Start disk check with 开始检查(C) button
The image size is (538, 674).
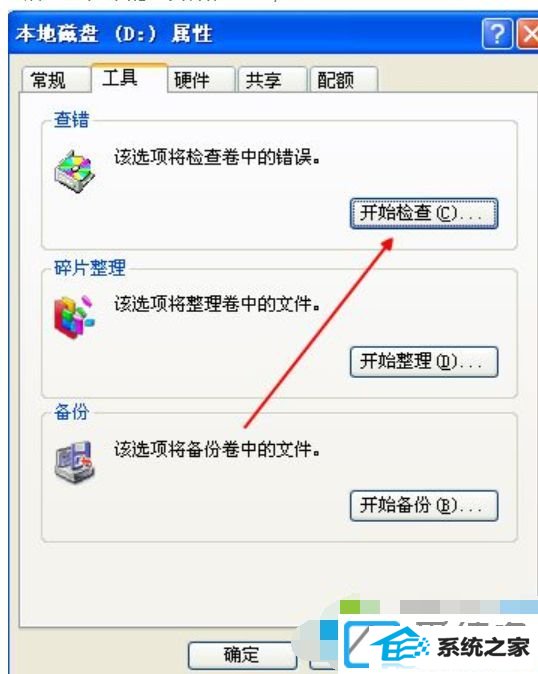tap(424, 213)
